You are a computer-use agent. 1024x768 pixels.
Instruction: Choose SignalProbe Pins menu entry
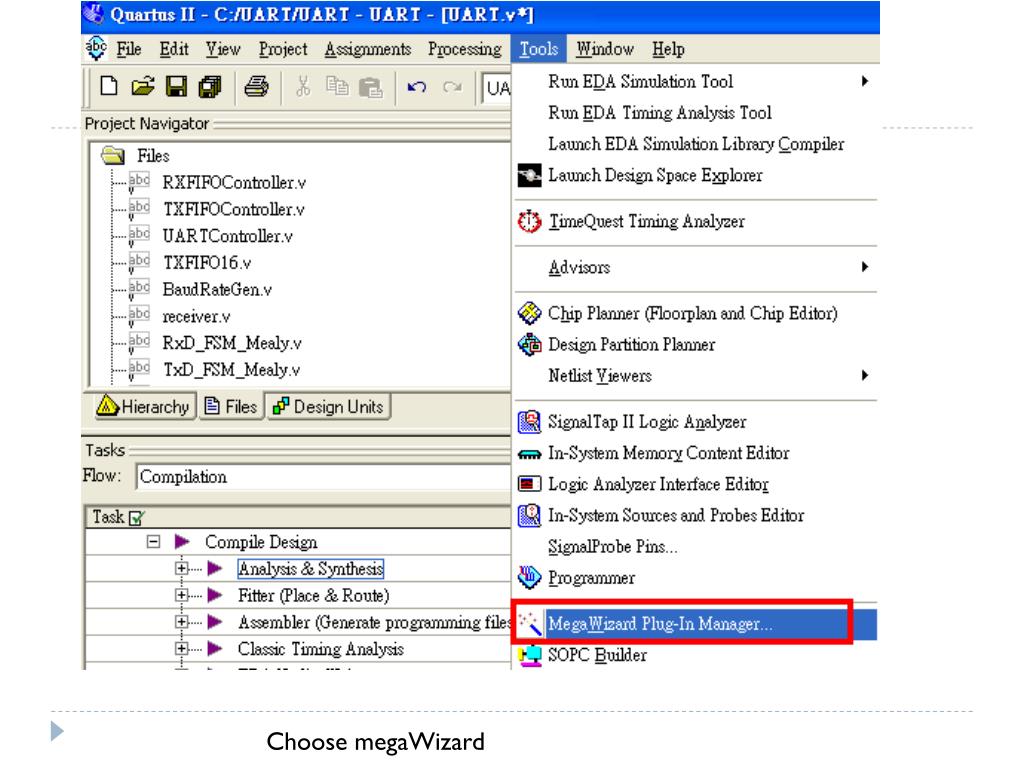click(x=696, y=547)
